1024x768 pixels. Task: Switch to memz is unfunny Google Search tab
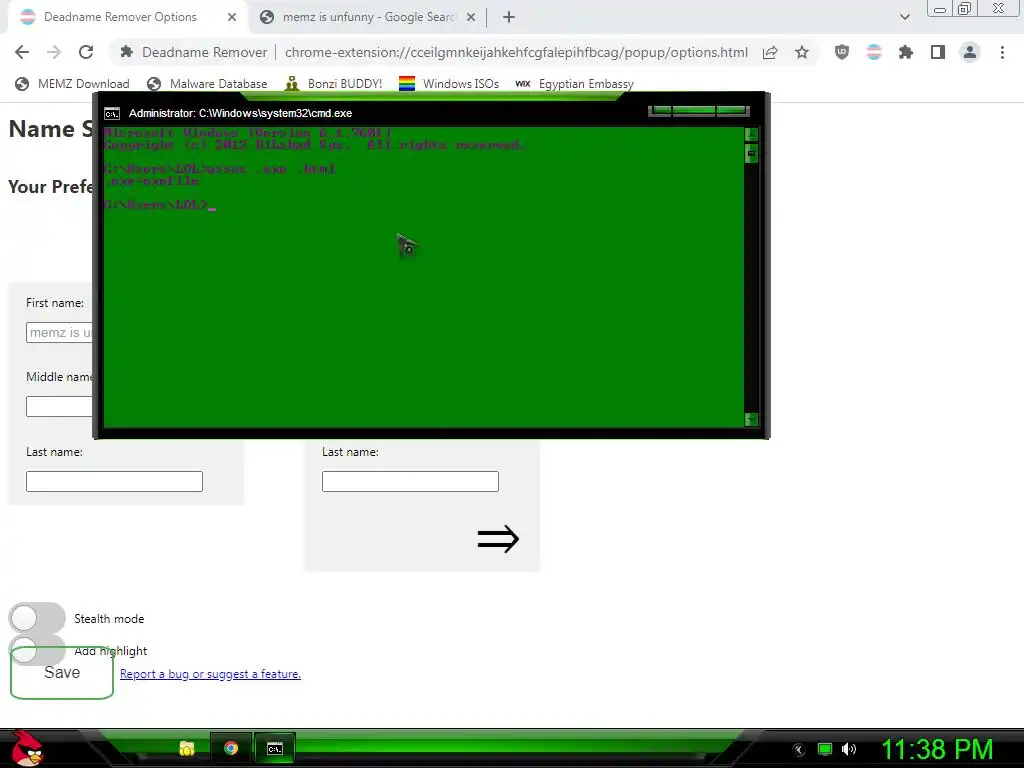pyautogui.click(x=368, y=17)
